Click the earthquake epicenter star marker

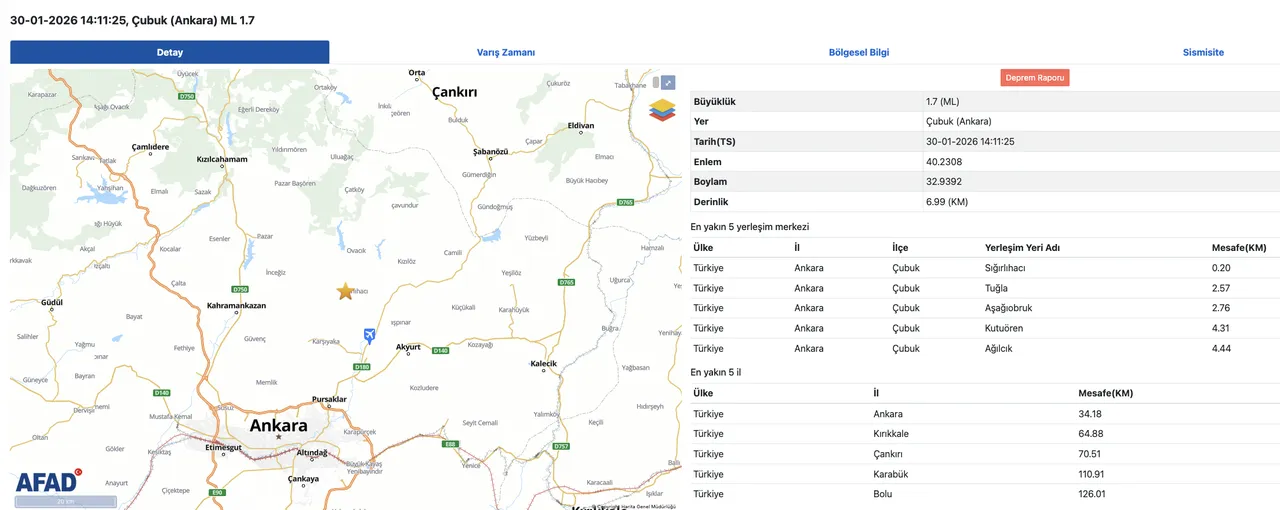click(x=345, y=291)
